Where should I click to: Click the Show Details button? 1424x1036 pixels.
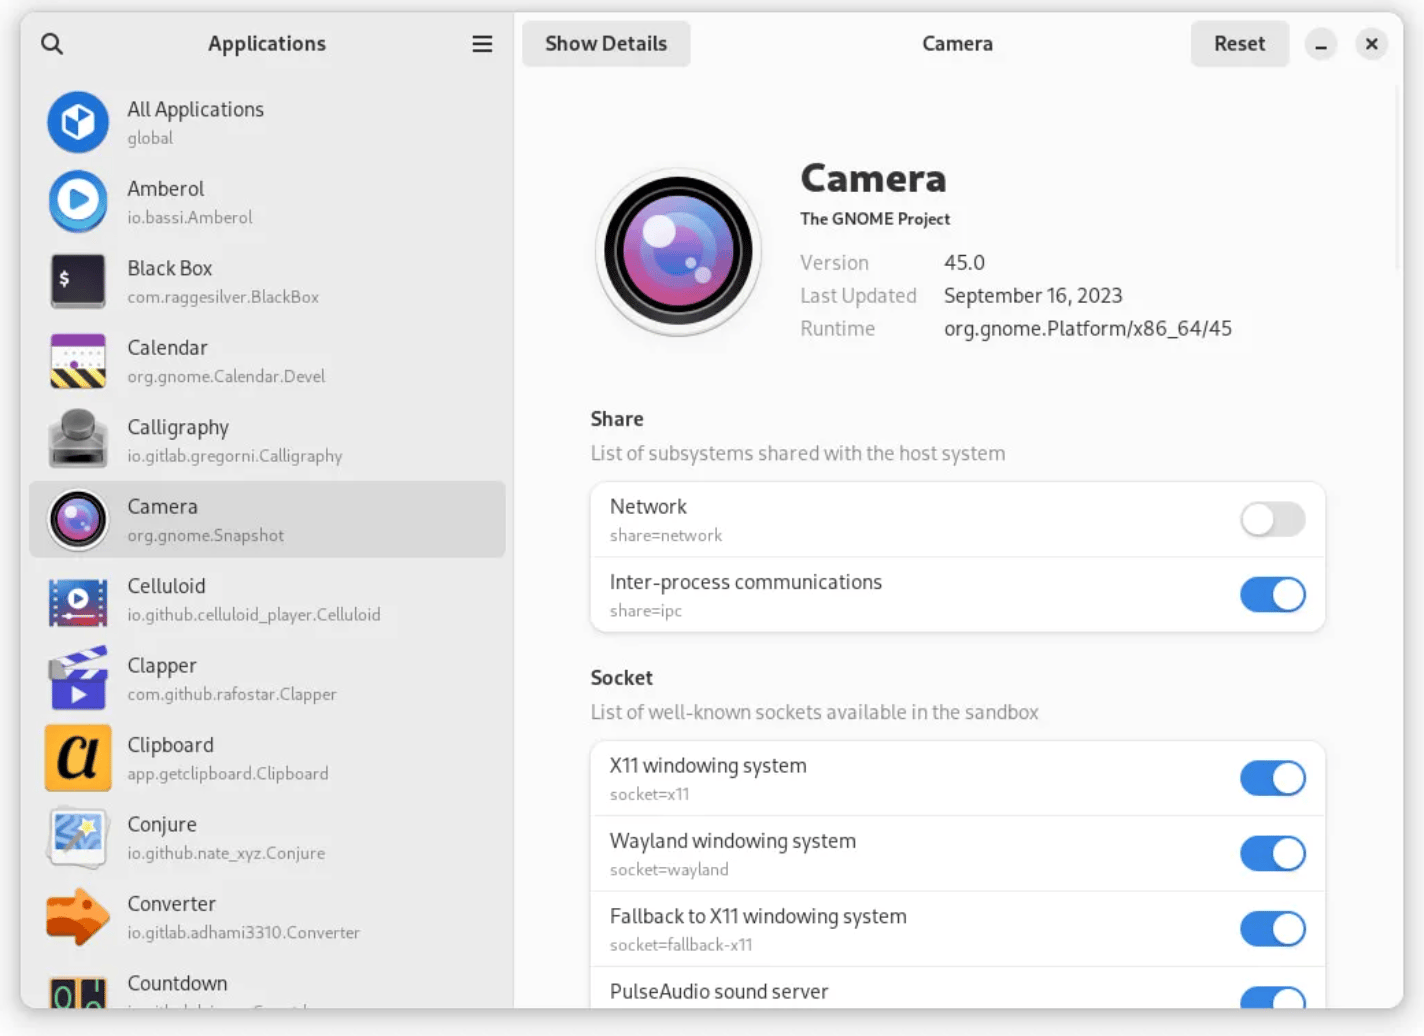coord(606,44)
